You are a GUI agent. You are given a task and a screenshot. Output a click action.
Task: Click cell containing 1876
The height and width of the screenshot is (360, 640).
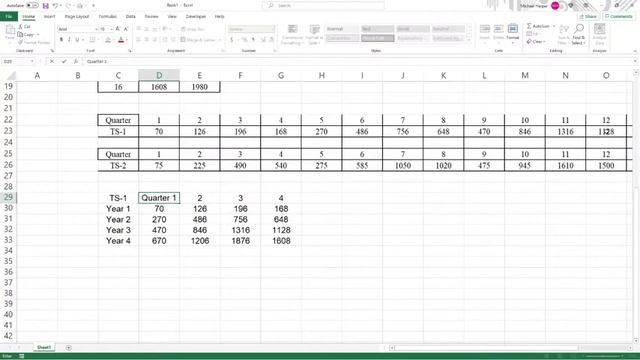[x=240, y=241]
